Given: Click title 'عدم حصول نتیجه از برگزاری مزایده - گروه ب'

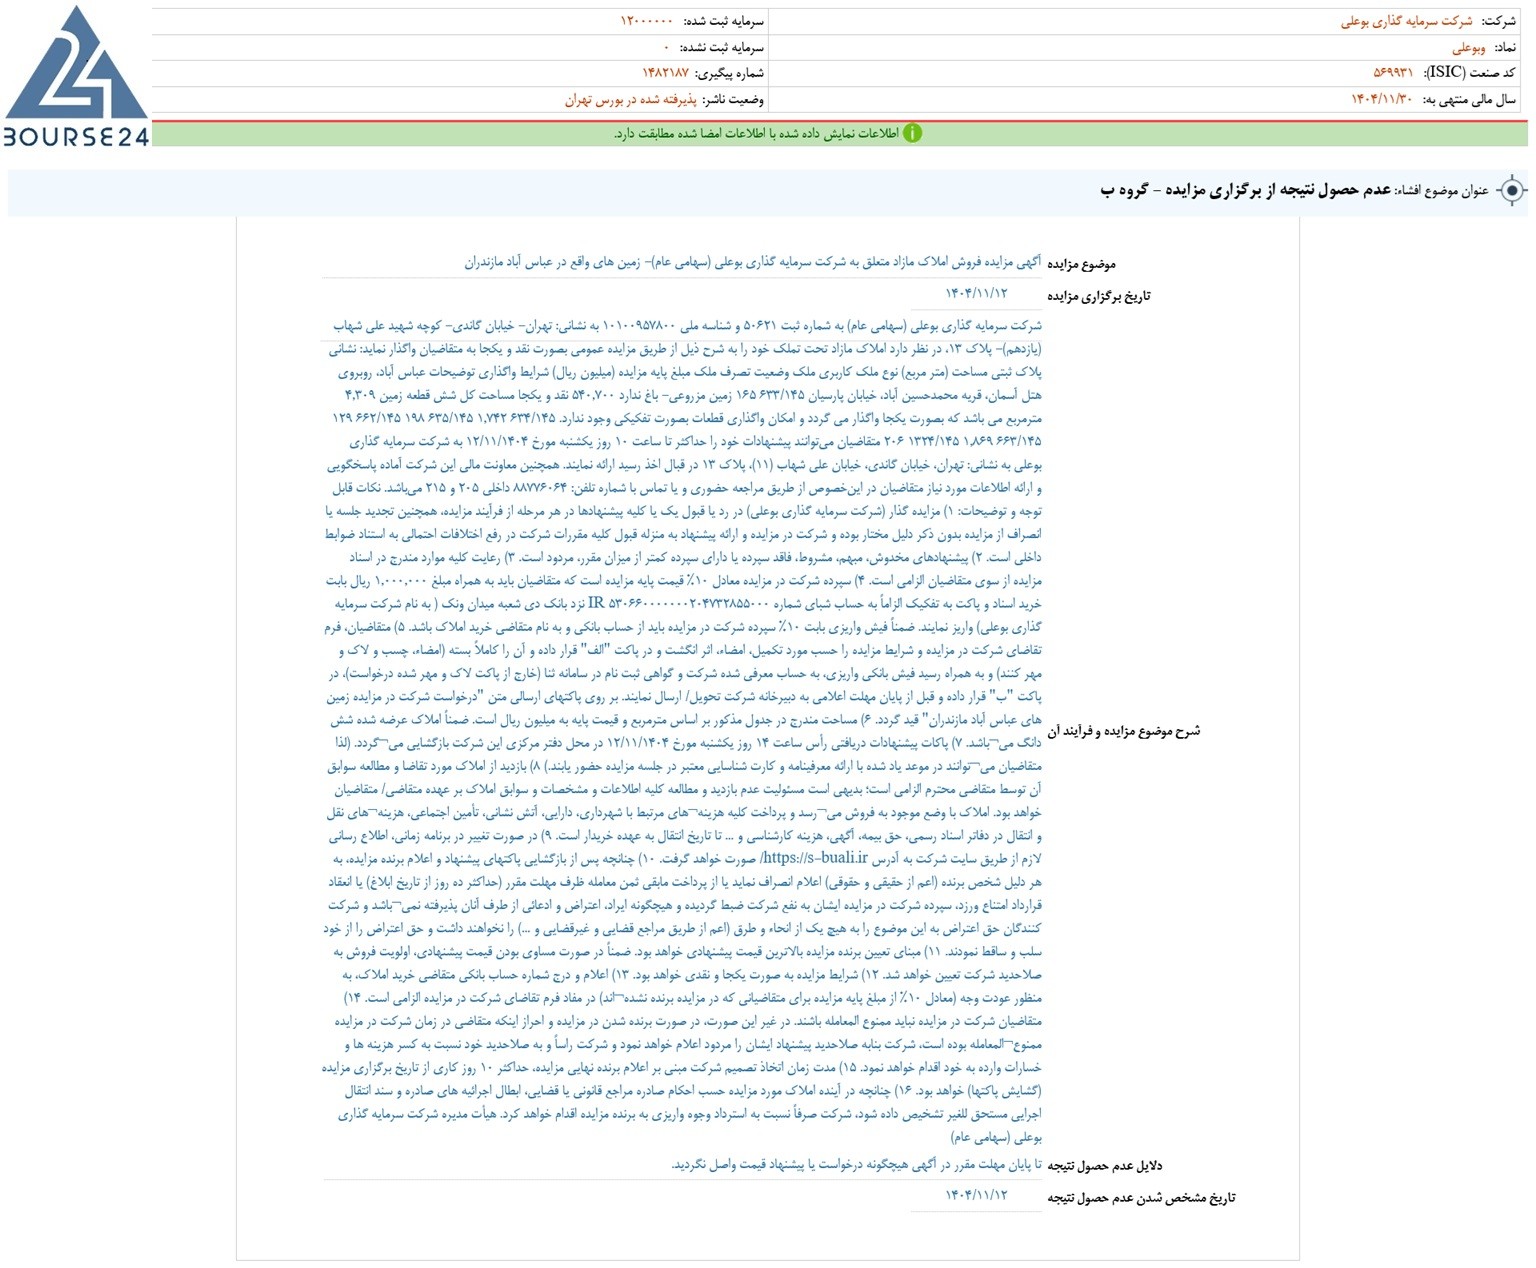Looking at the screenshot, I should click(1246, 190).
